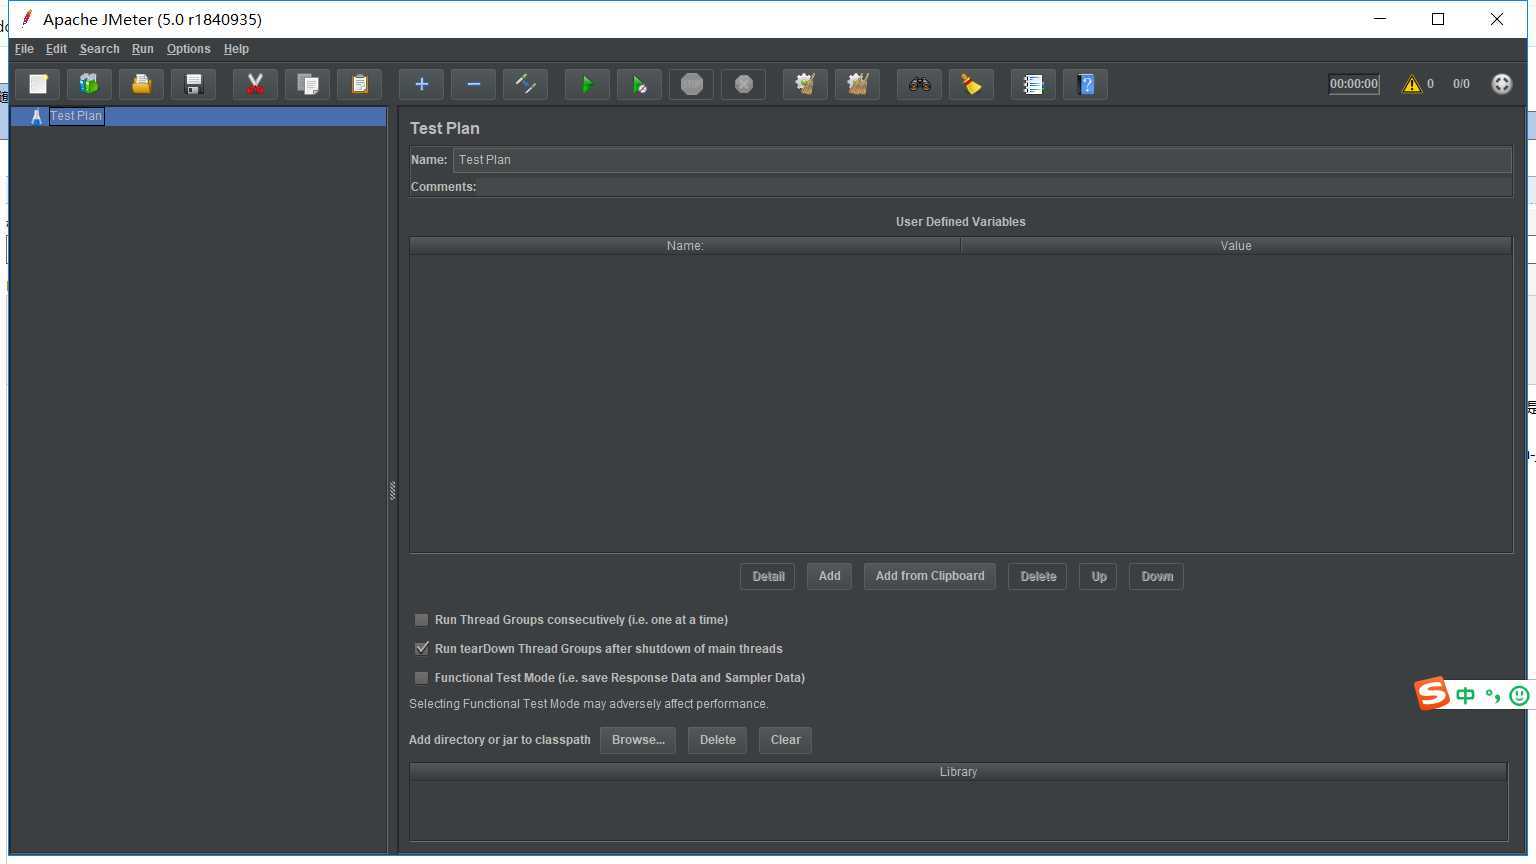Click the Sogou input method S icon
1536x864 pixels.
point(1432,694)
